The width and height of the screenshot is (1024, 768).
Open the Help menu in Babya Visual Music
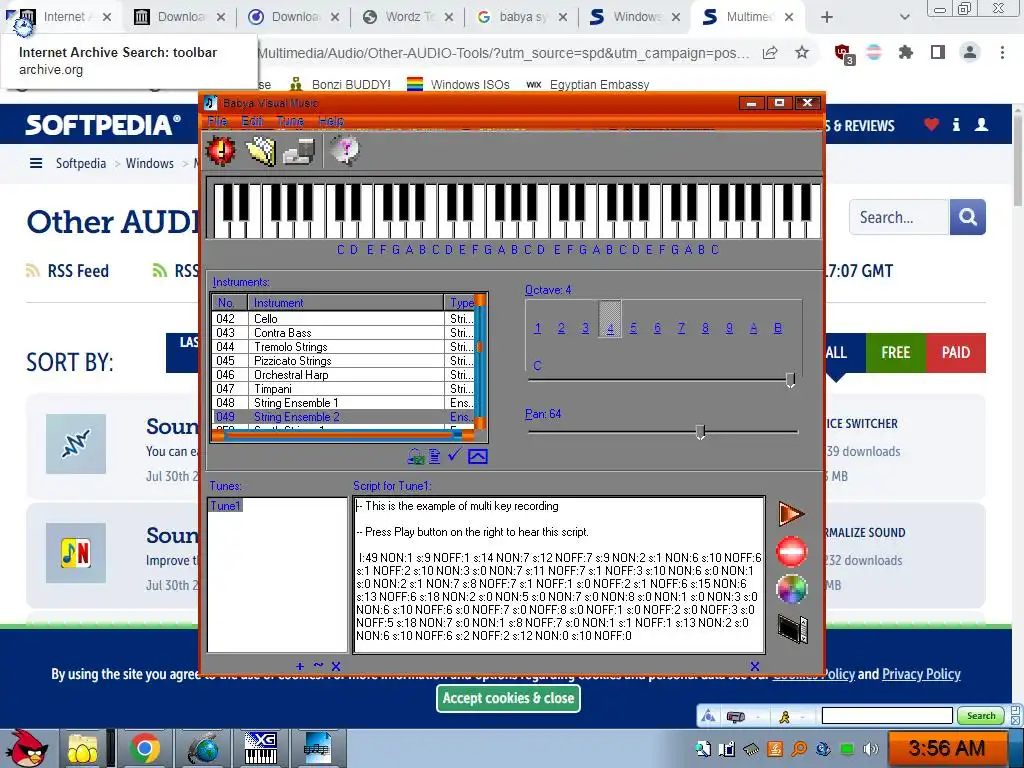[330, 121]
